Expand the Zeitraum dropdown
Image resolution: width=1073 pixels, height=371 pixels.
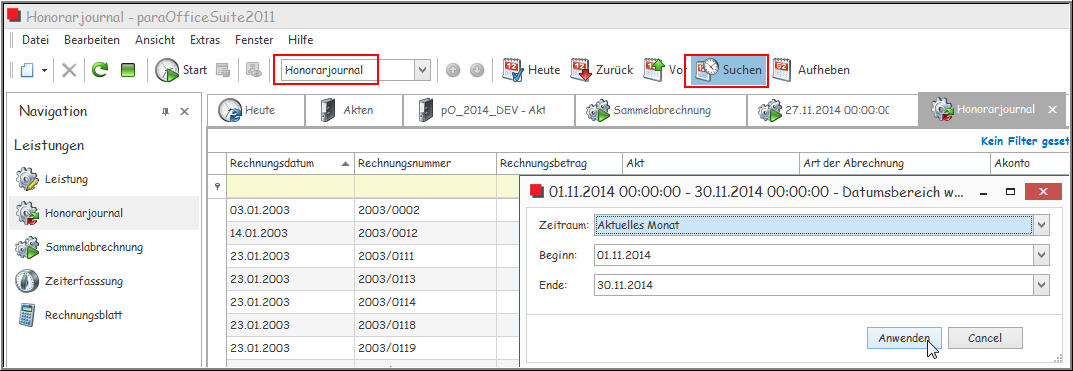[x=1042, y=225]
